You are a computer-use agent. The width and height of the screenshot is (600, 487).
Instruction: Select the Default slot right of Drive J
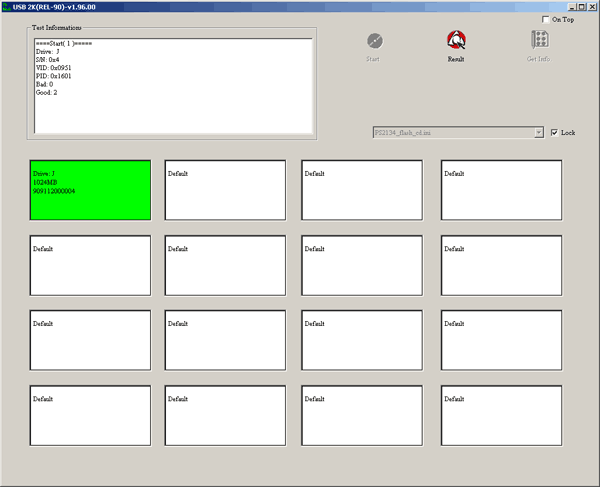225,190
